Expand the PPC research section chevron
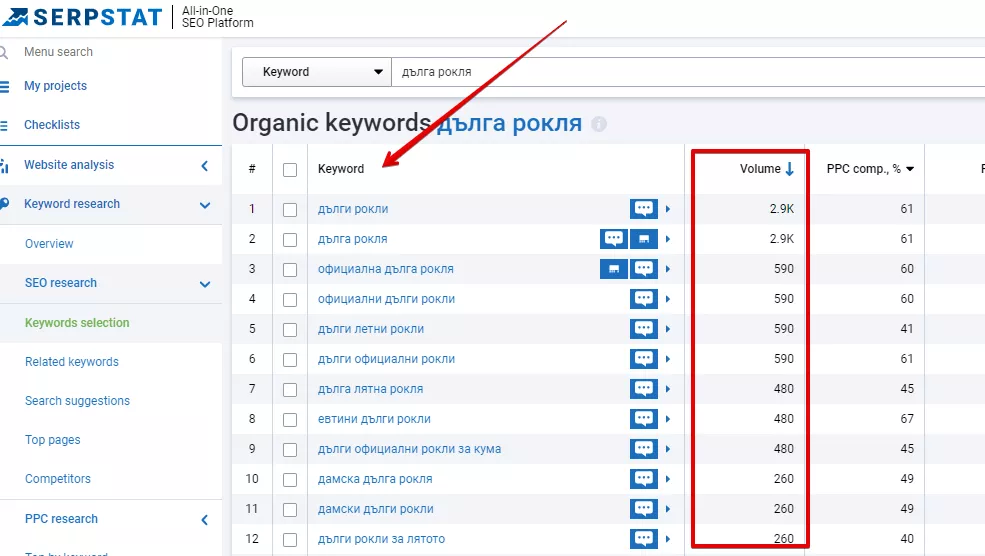The height and width of the screenshot is (556, 985). click(x=204, y=520)
